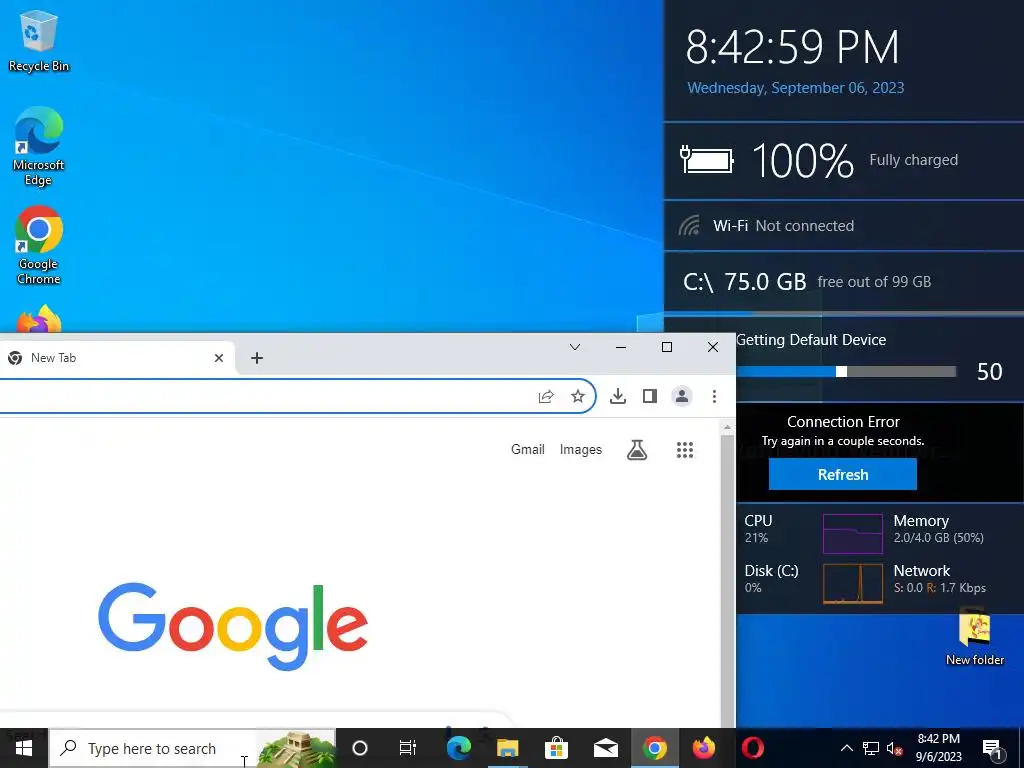This screenshot has height=768, width=1024.
Task: Click the Refresh button in the weather widget
Action: point(842,474)
